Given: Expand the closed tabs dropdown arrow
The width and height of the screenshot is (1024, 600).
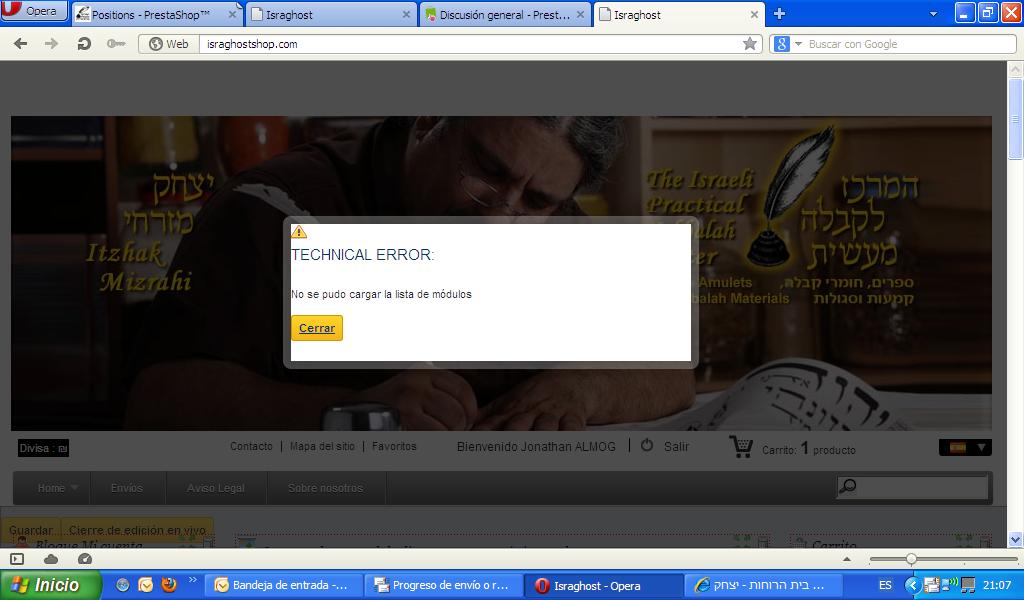Looking at the screenshot, I should 933,14.
